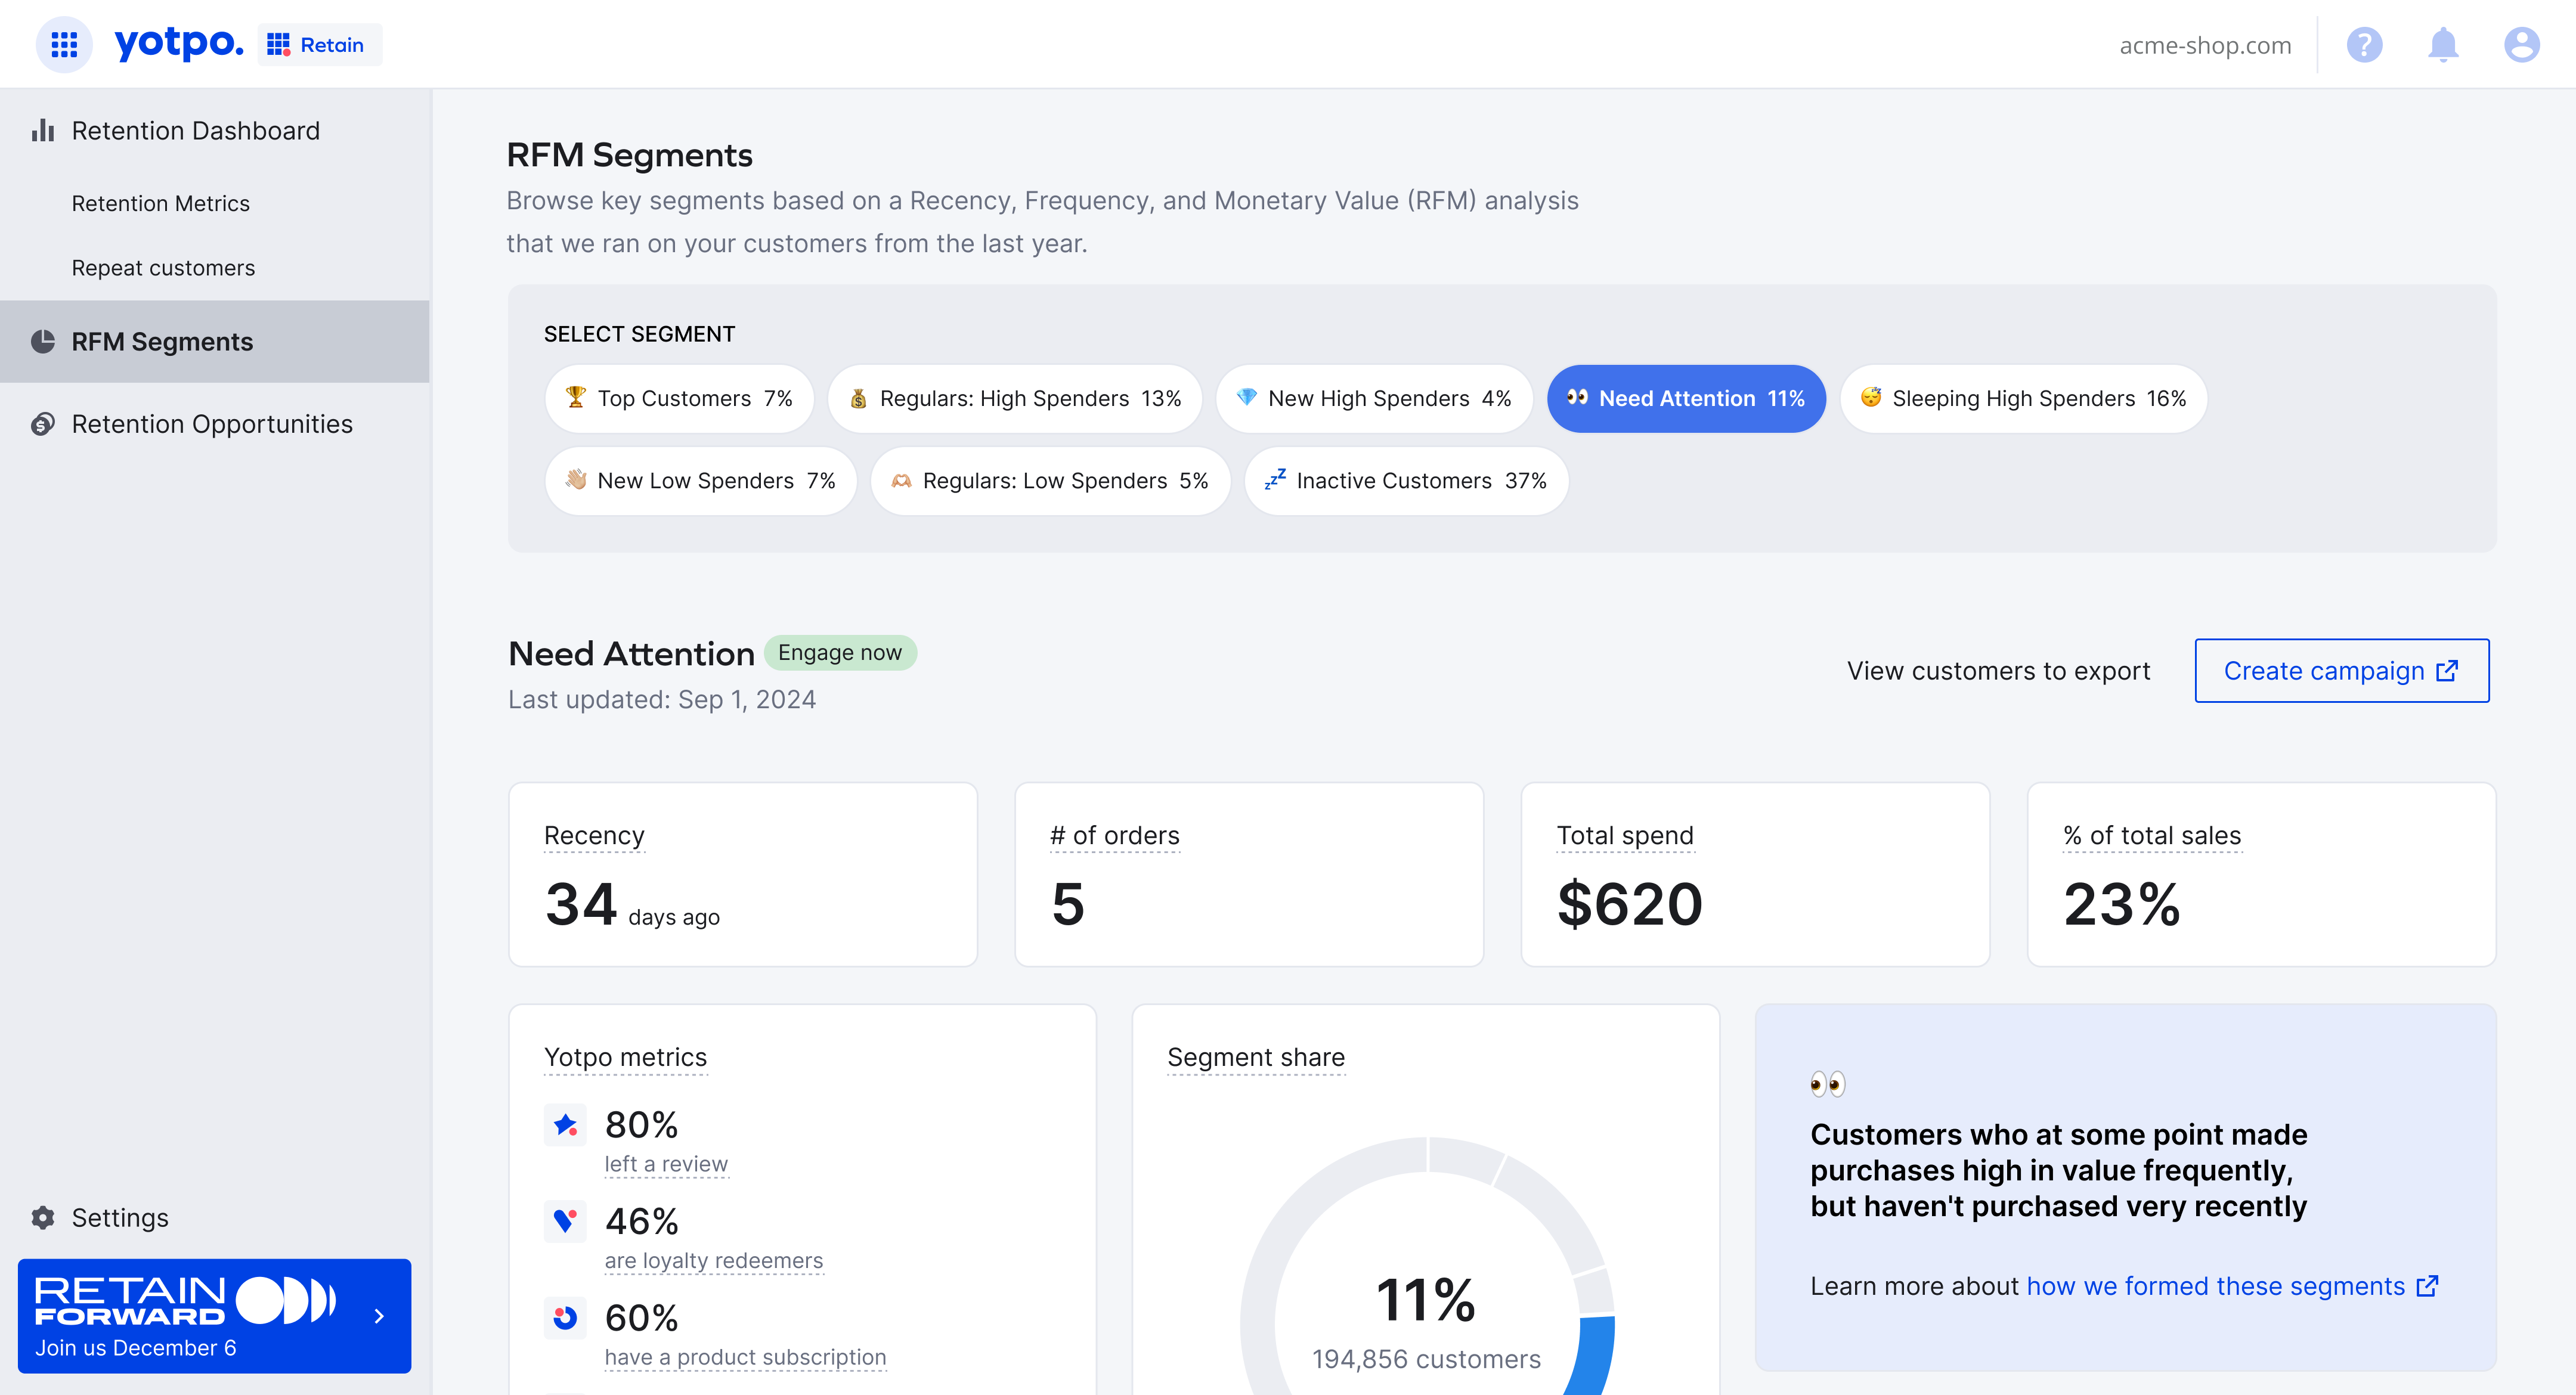The image size is (2576, 1395).
Task: Click the Engage now badge
Action: (840, 653)
